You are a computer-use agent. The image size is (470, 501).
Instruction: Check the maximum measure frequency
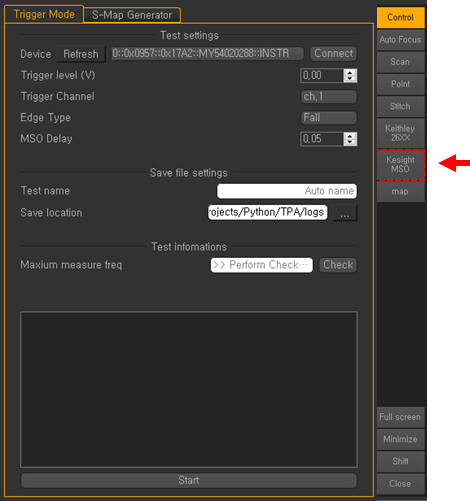(x=338, y=265)
